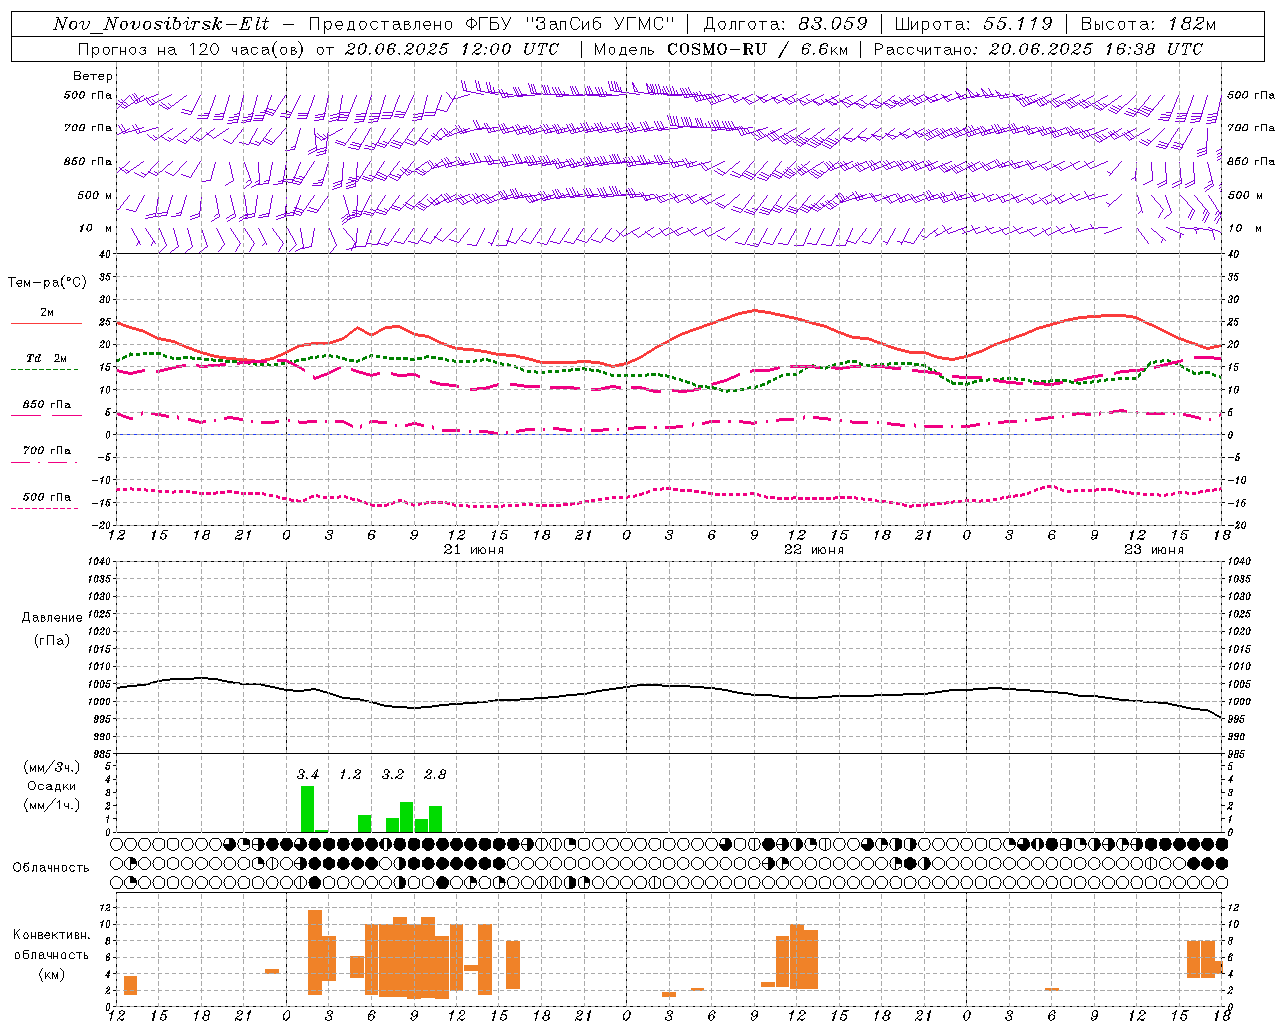The image size is (1280, 1024).
Task: Click the (км) convective cloud unit label
Action: (x=51, y=973)
